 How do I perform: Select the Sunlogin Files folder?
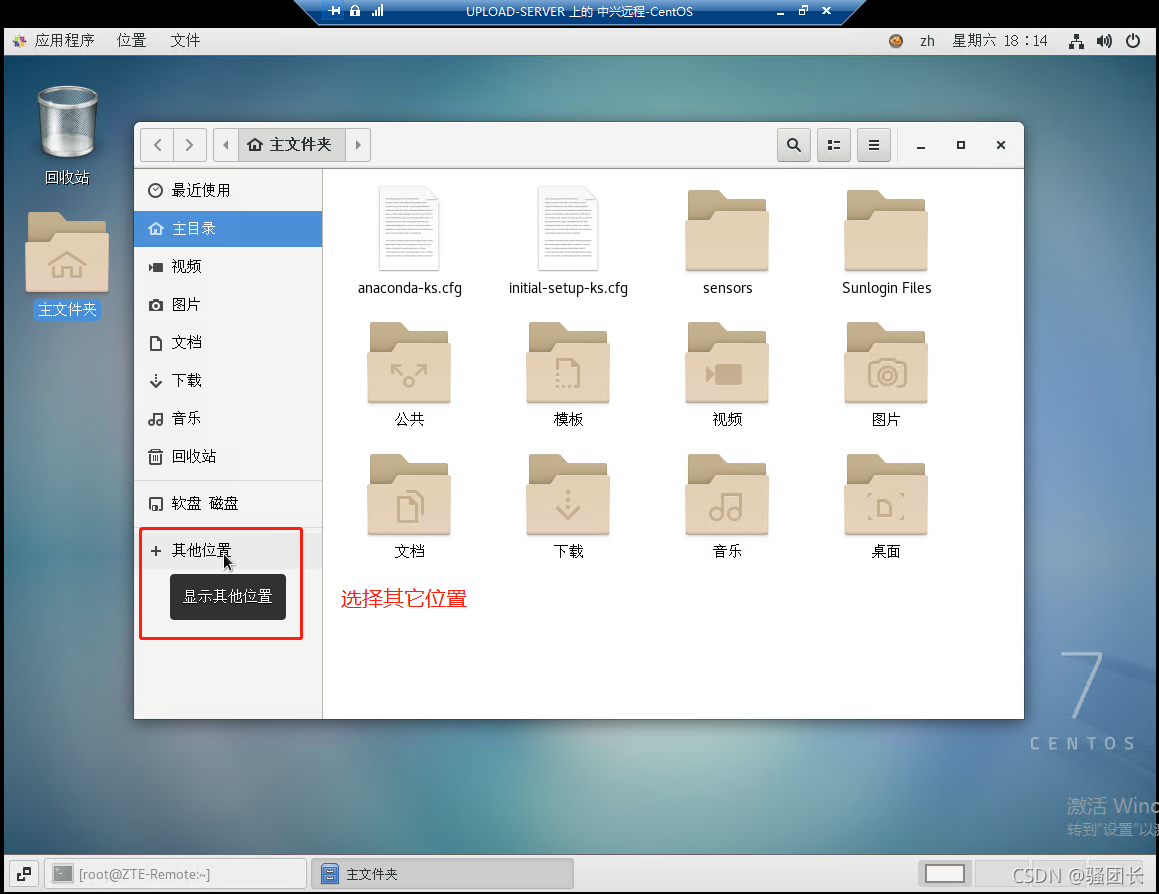(886, 230)
